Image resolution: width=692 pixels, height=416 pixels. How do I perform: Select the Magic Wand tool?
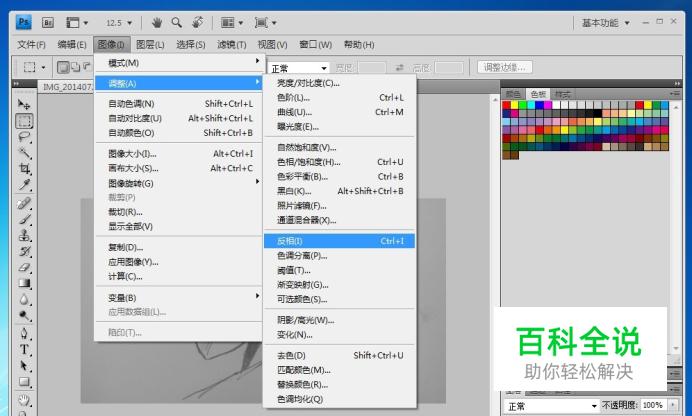[24, 153]
